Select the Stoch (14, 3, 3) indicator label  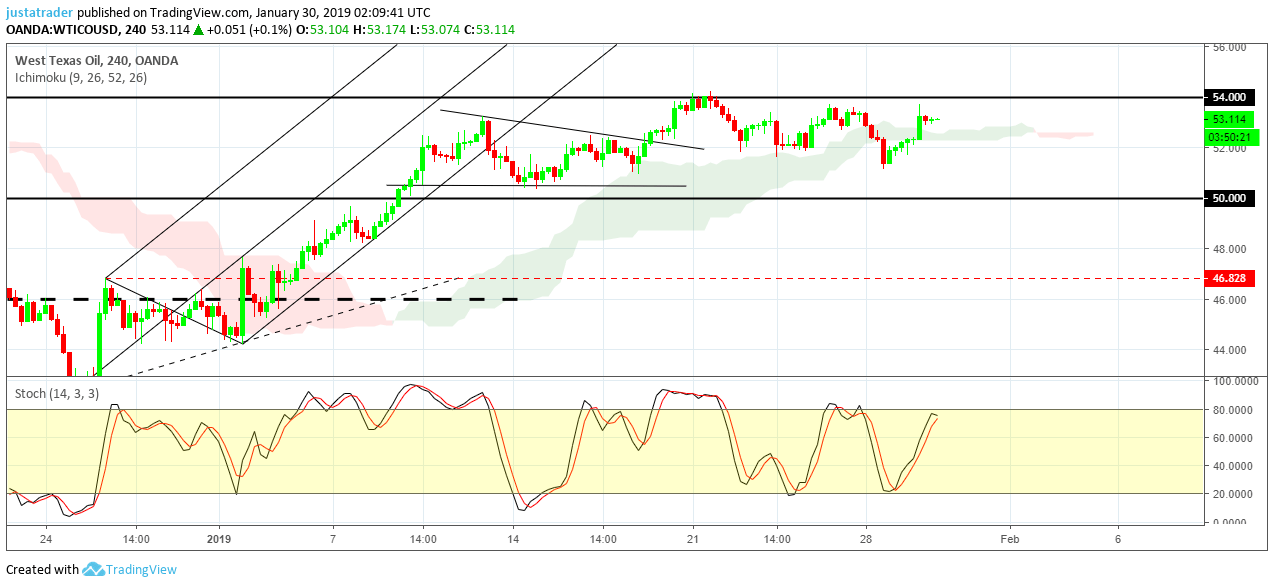[x=57, y=393]
